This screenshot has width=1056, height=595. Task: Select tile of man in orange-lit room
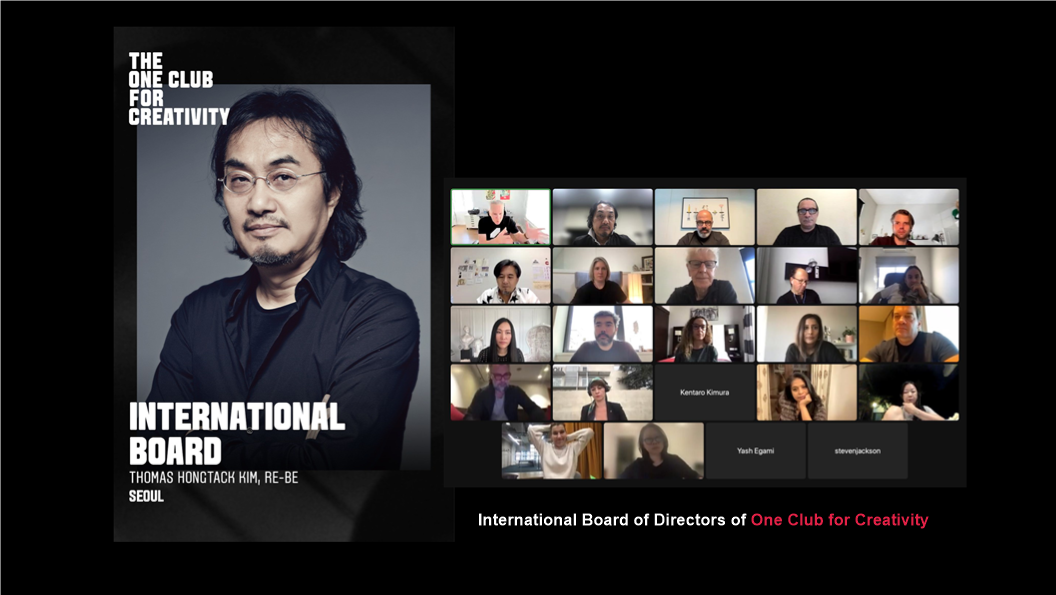pos(909,334)
